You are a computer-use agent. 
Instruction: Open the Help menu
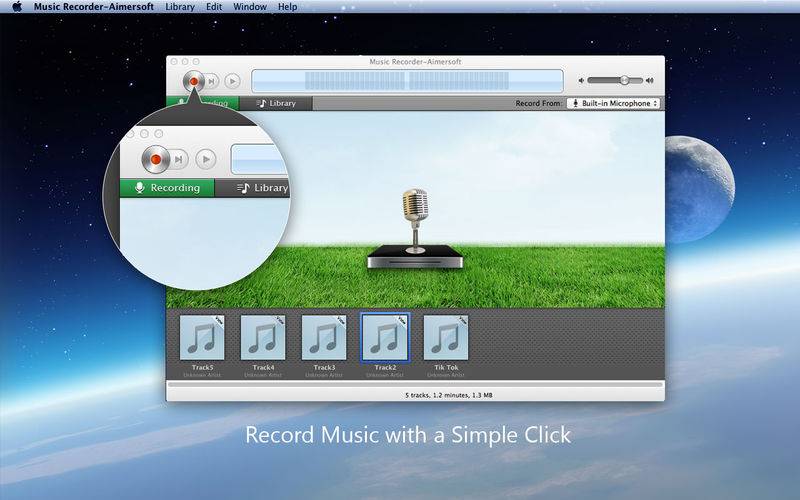(x=287, y=7)
